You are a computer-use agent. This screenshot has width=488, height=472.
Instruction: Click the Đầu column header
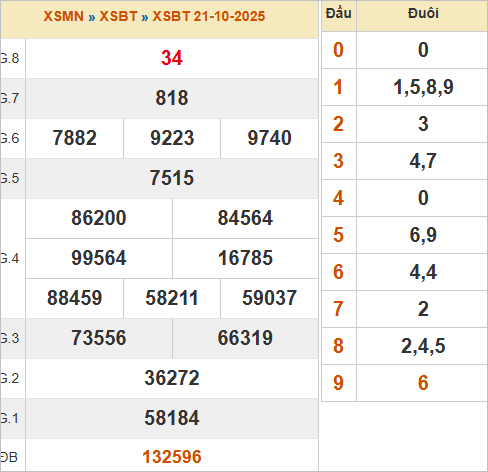click(339, 13)
